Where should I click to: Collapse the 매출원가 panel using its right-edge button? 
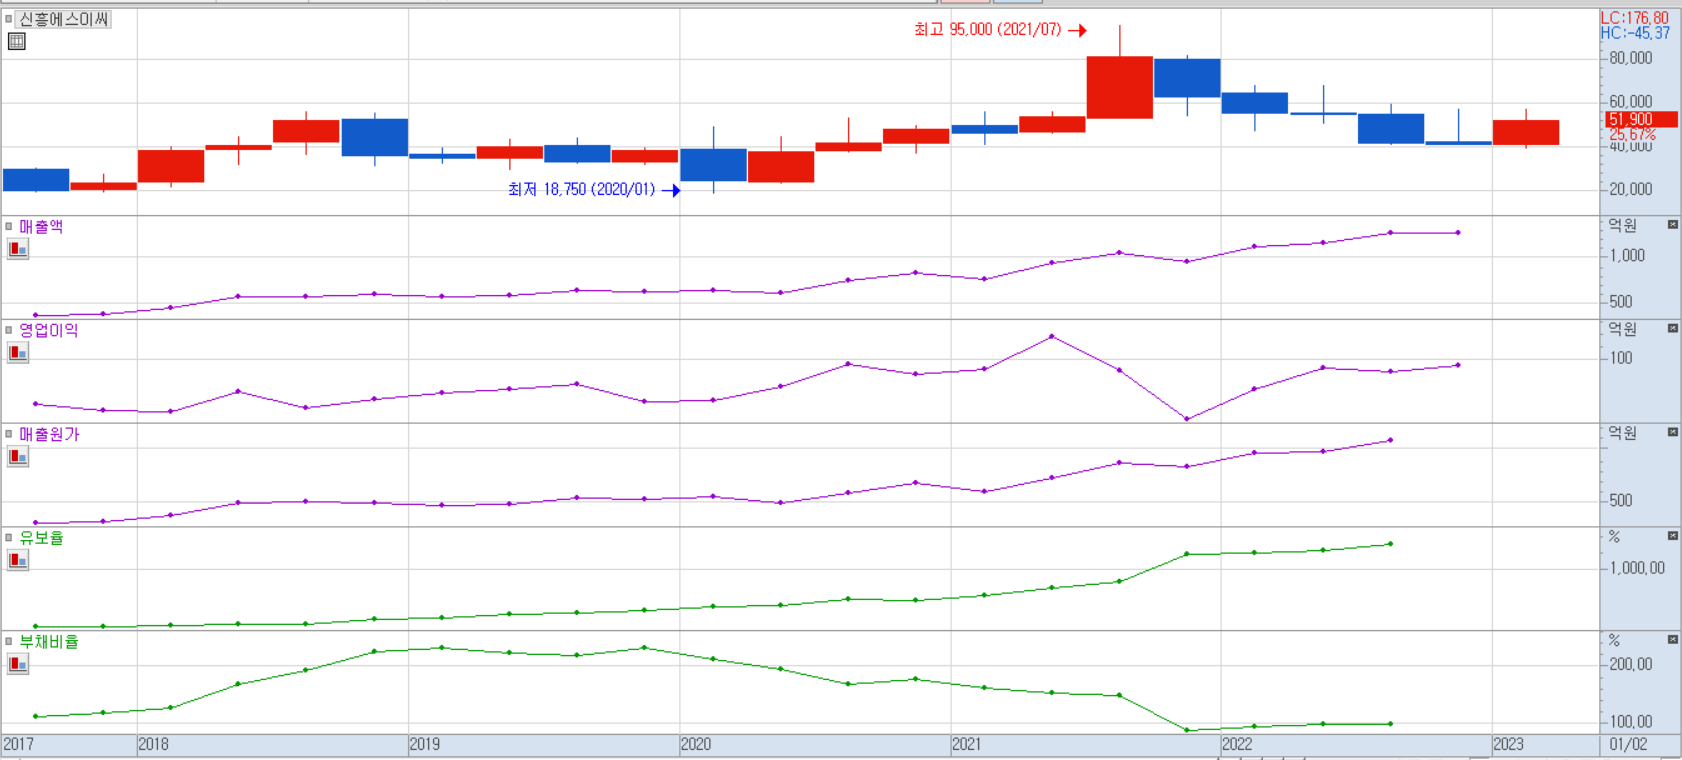(x=1672, y=432)
